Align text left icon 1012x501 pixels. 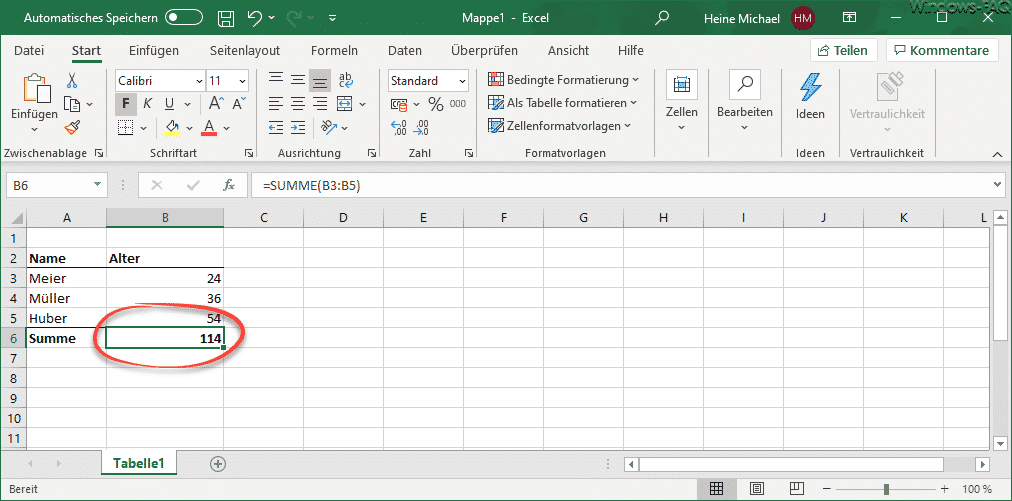click(276, 103)
